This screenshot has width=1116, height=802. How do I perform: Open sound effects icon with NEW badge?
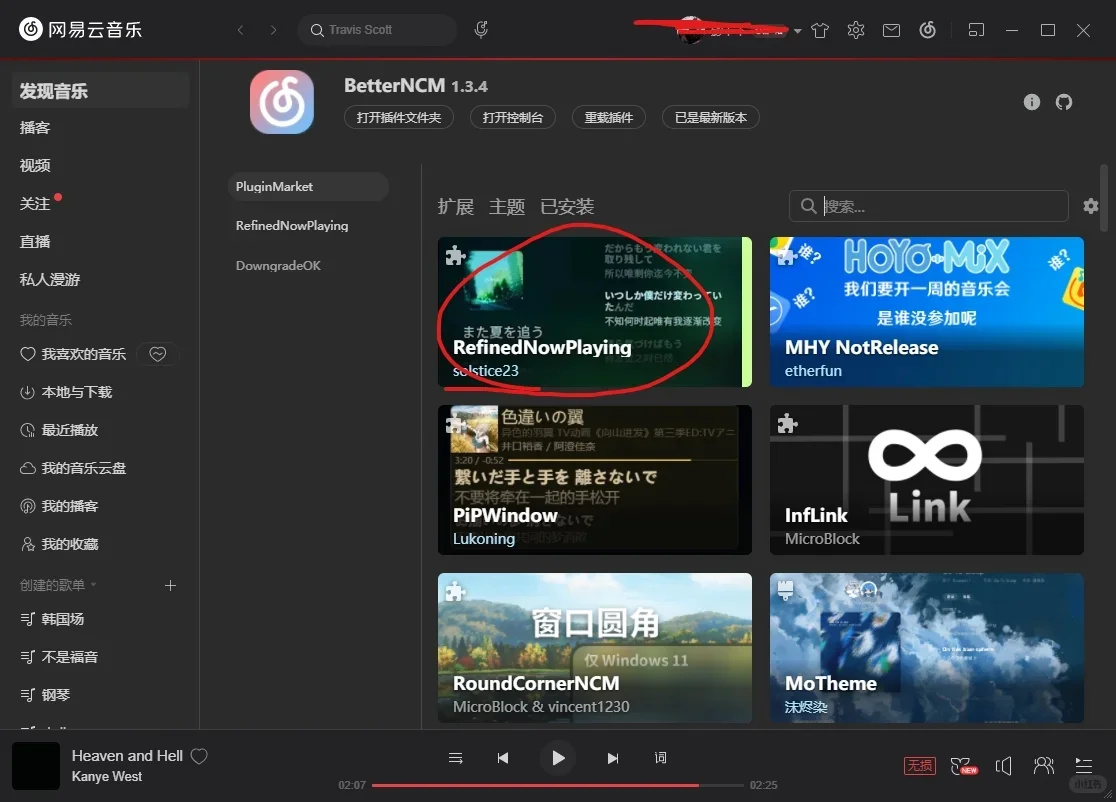click(x=964, y=766)
